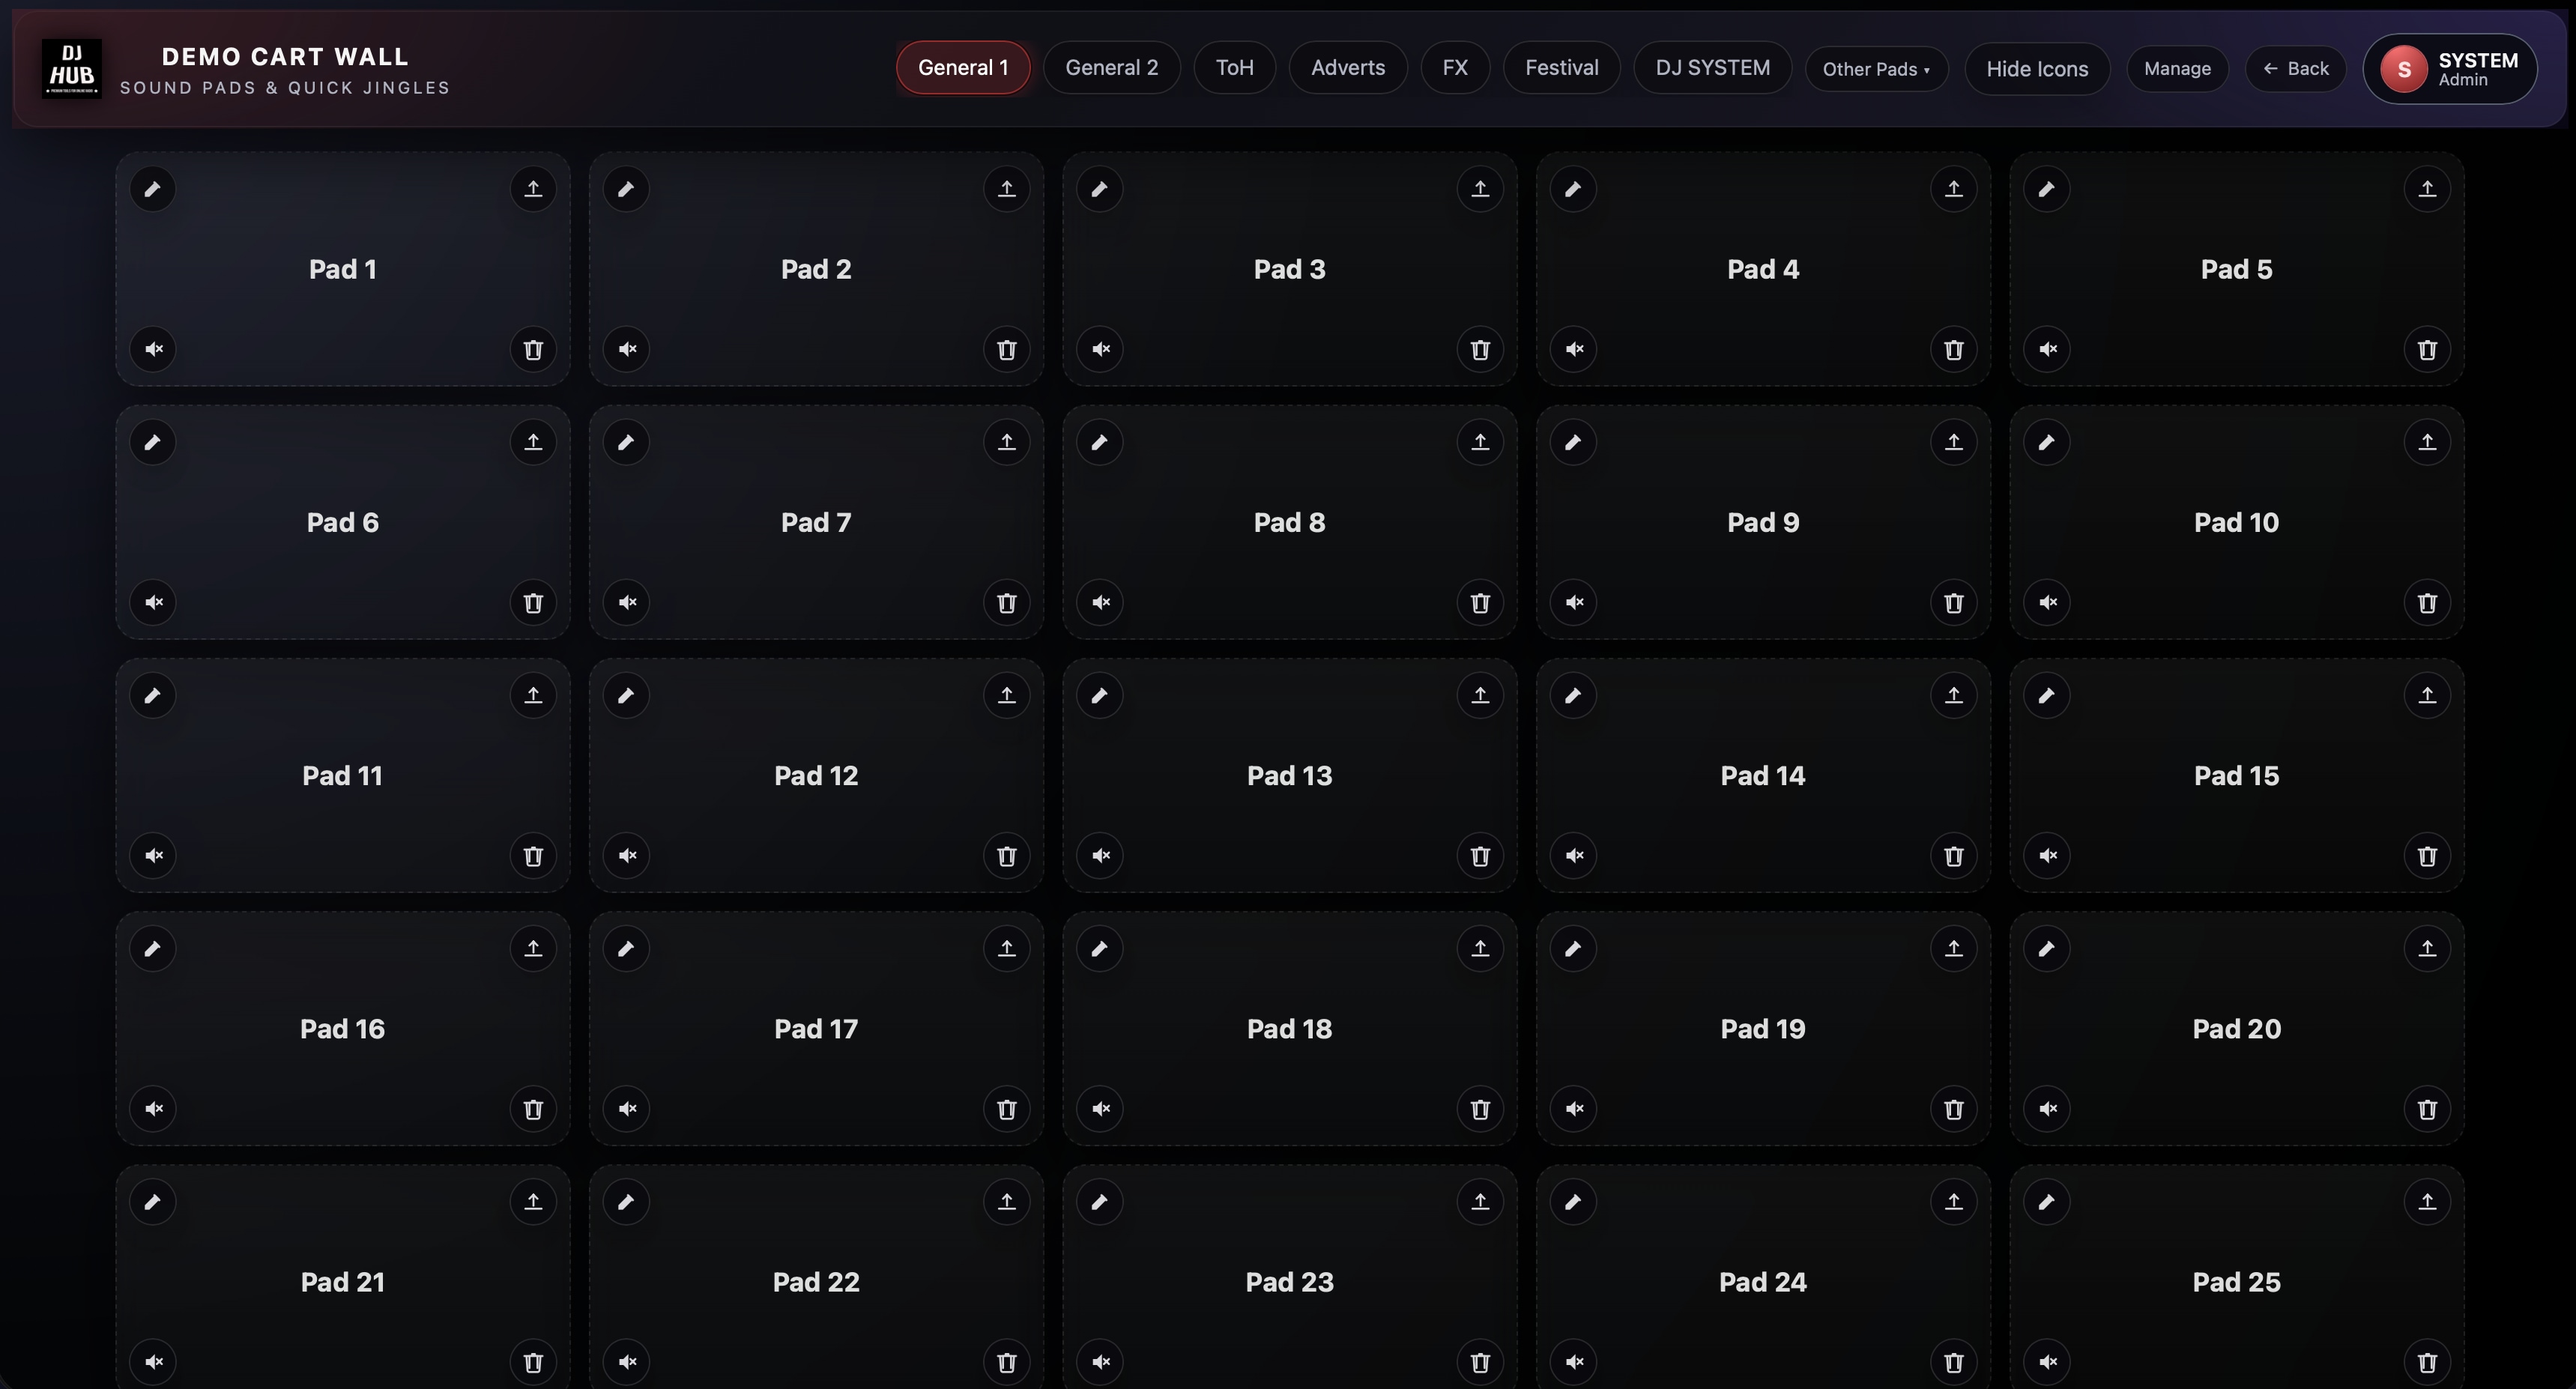Expand the SYSTEM Admin account menu

2450,68
